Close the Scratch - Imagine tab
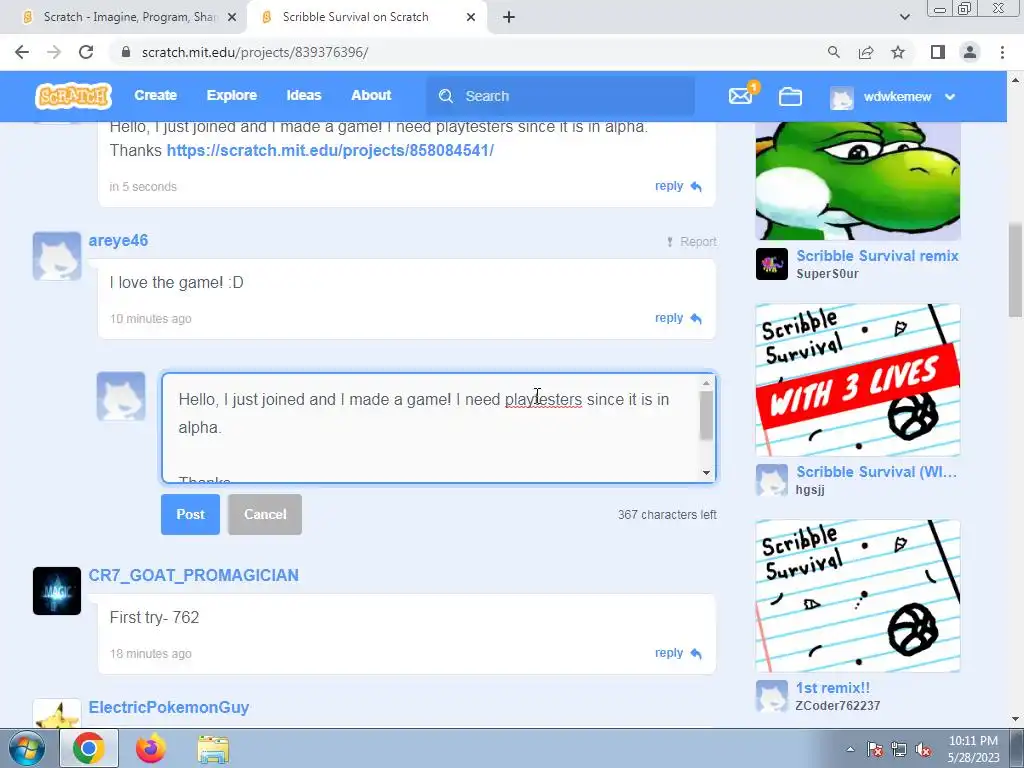The height and width of the screenshot is (768, 1024). click(x=232, y=17)
